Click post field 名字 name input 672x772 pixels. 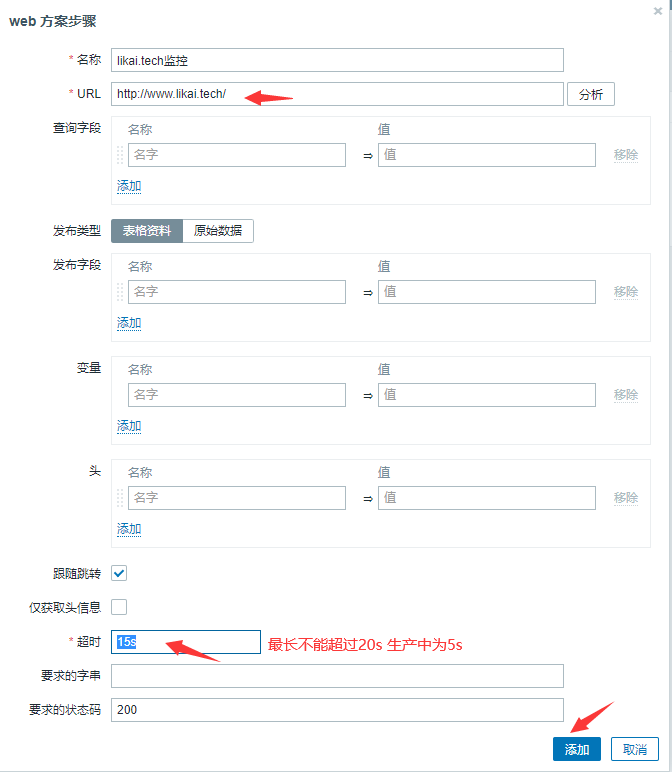coord(237,292)
